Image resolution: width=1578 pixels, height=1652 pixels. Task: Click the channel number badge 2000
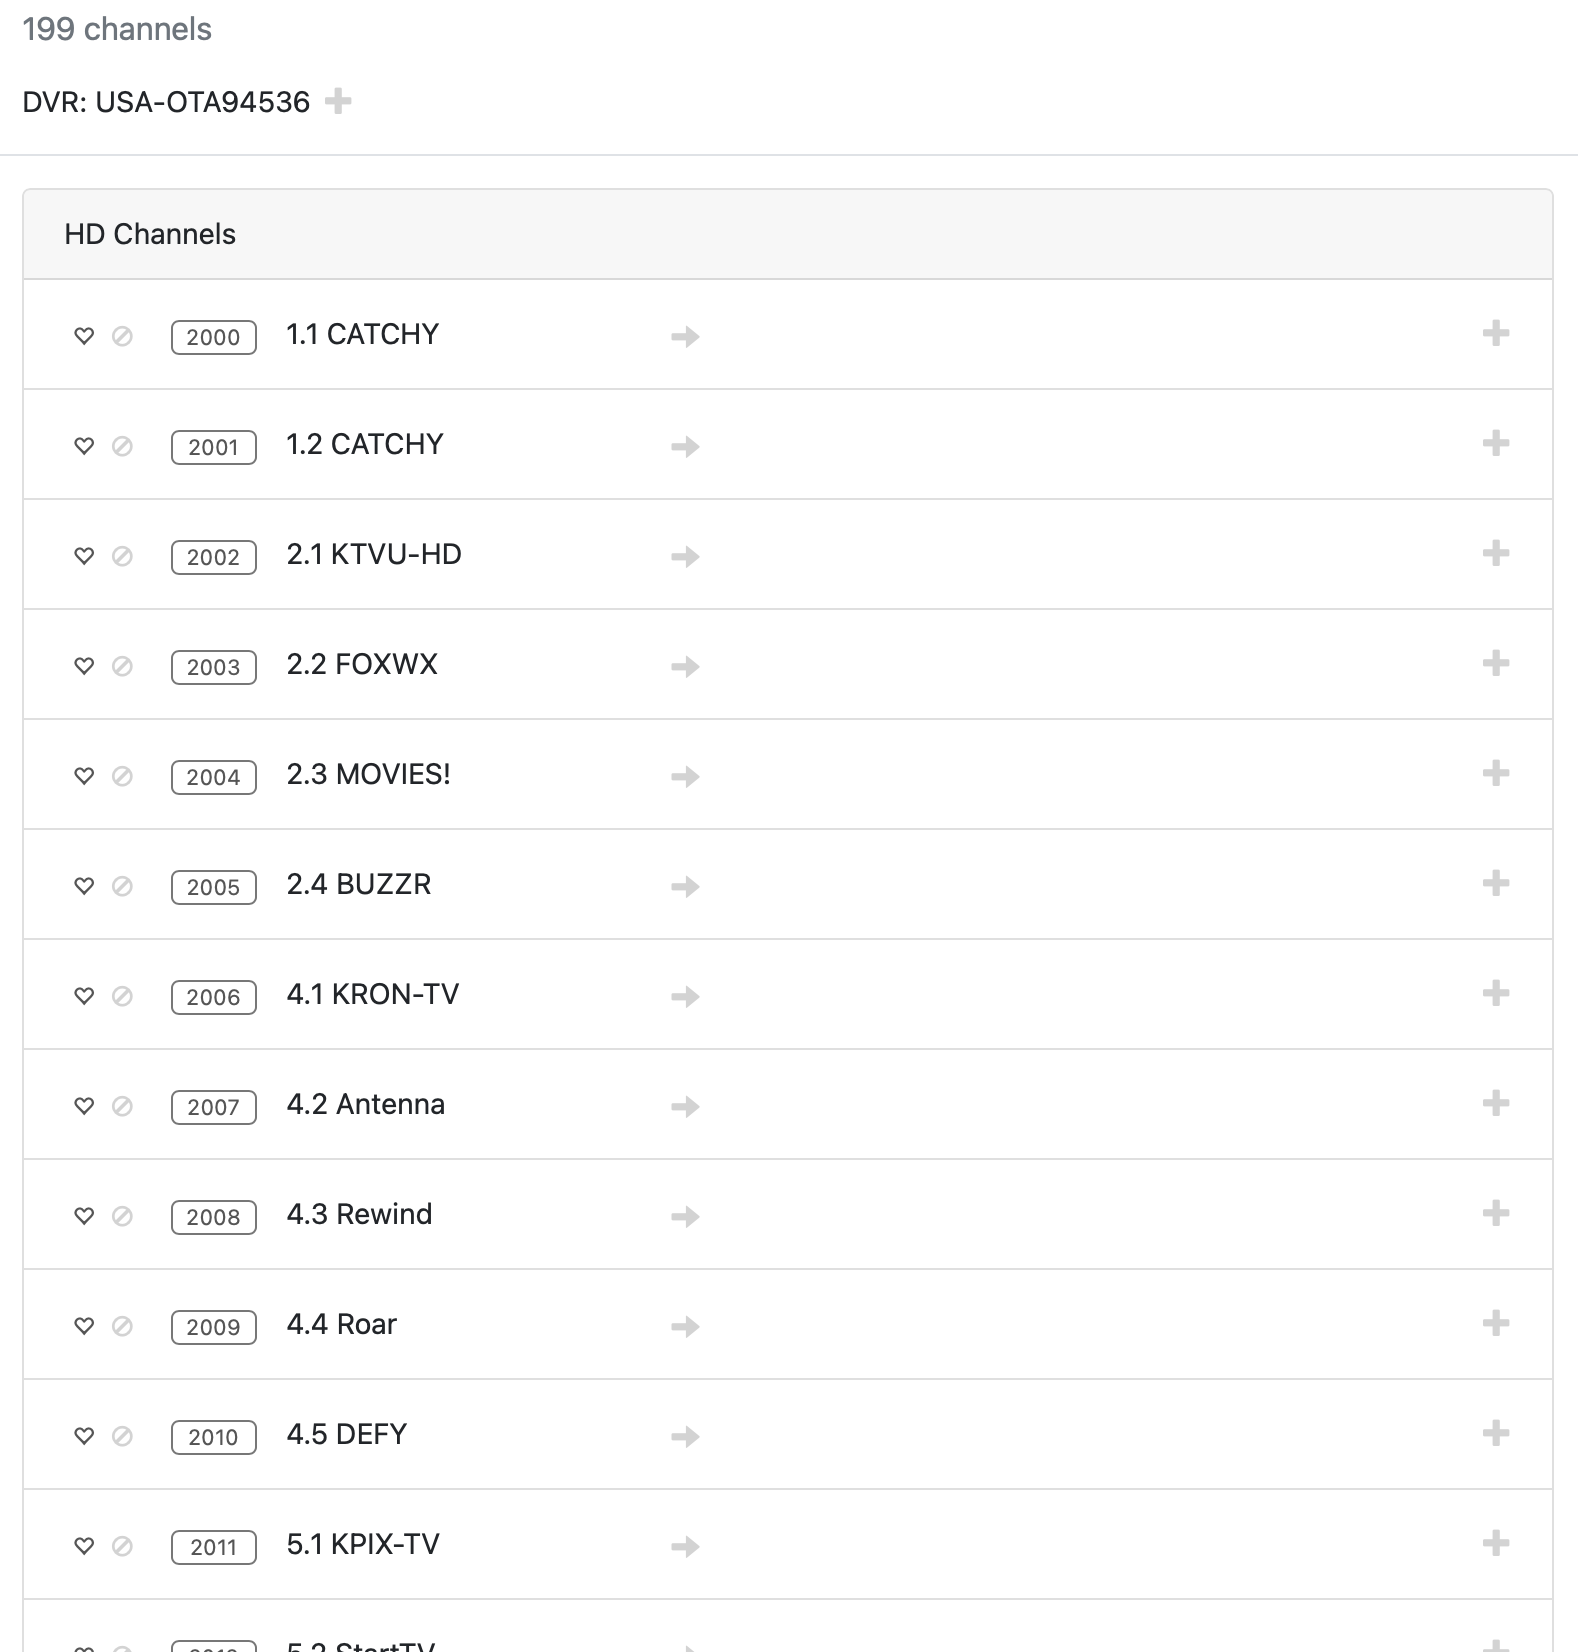coord(213,337)
